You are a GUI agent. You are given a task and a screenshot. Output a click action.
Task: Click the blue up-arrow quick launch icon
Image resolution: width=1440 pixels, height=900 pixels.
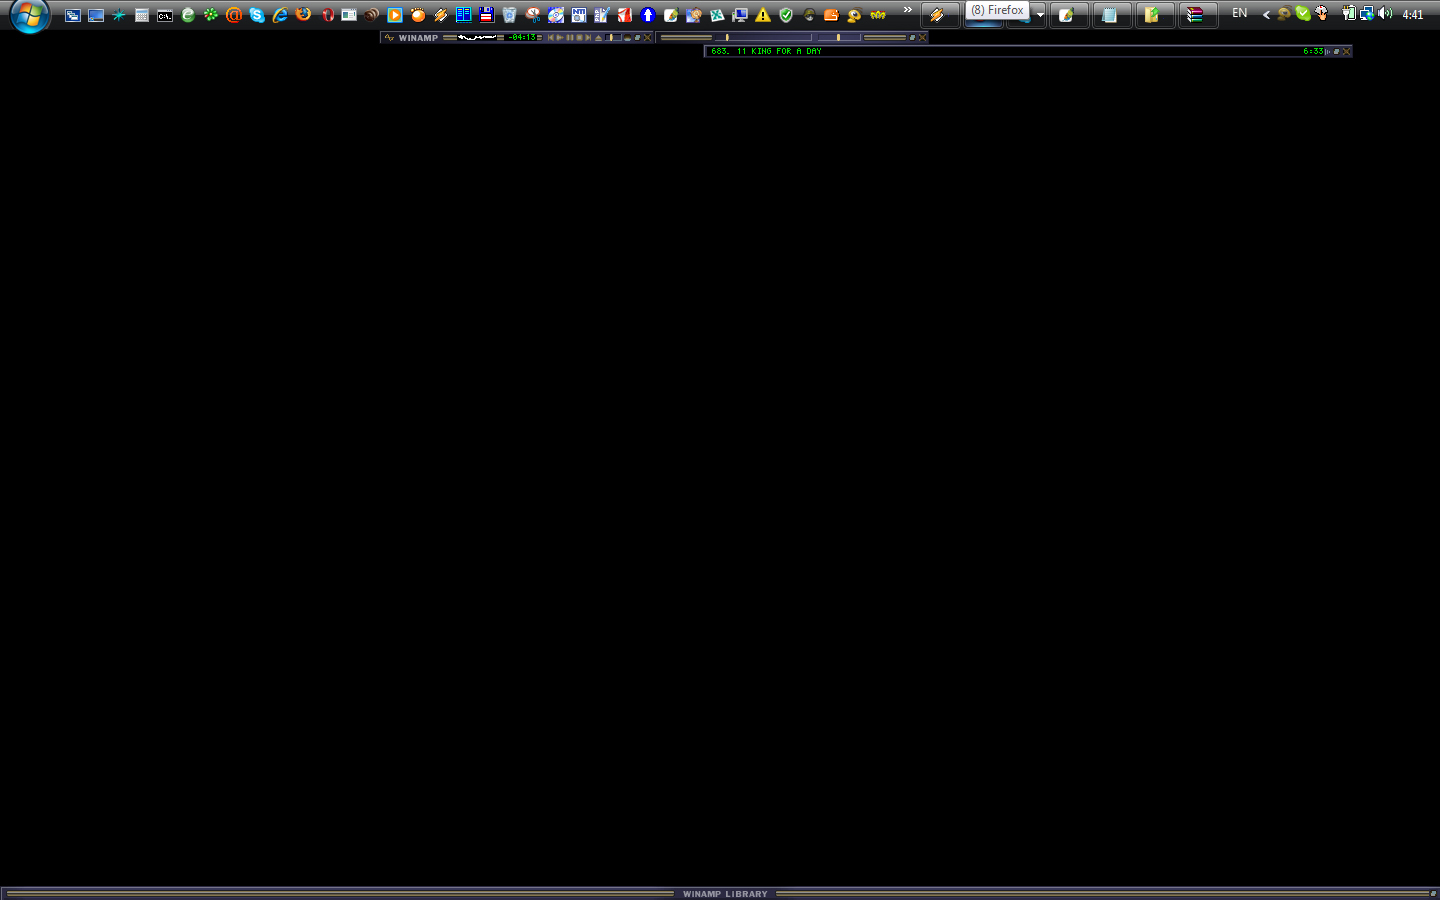click(x=648, y=15)
